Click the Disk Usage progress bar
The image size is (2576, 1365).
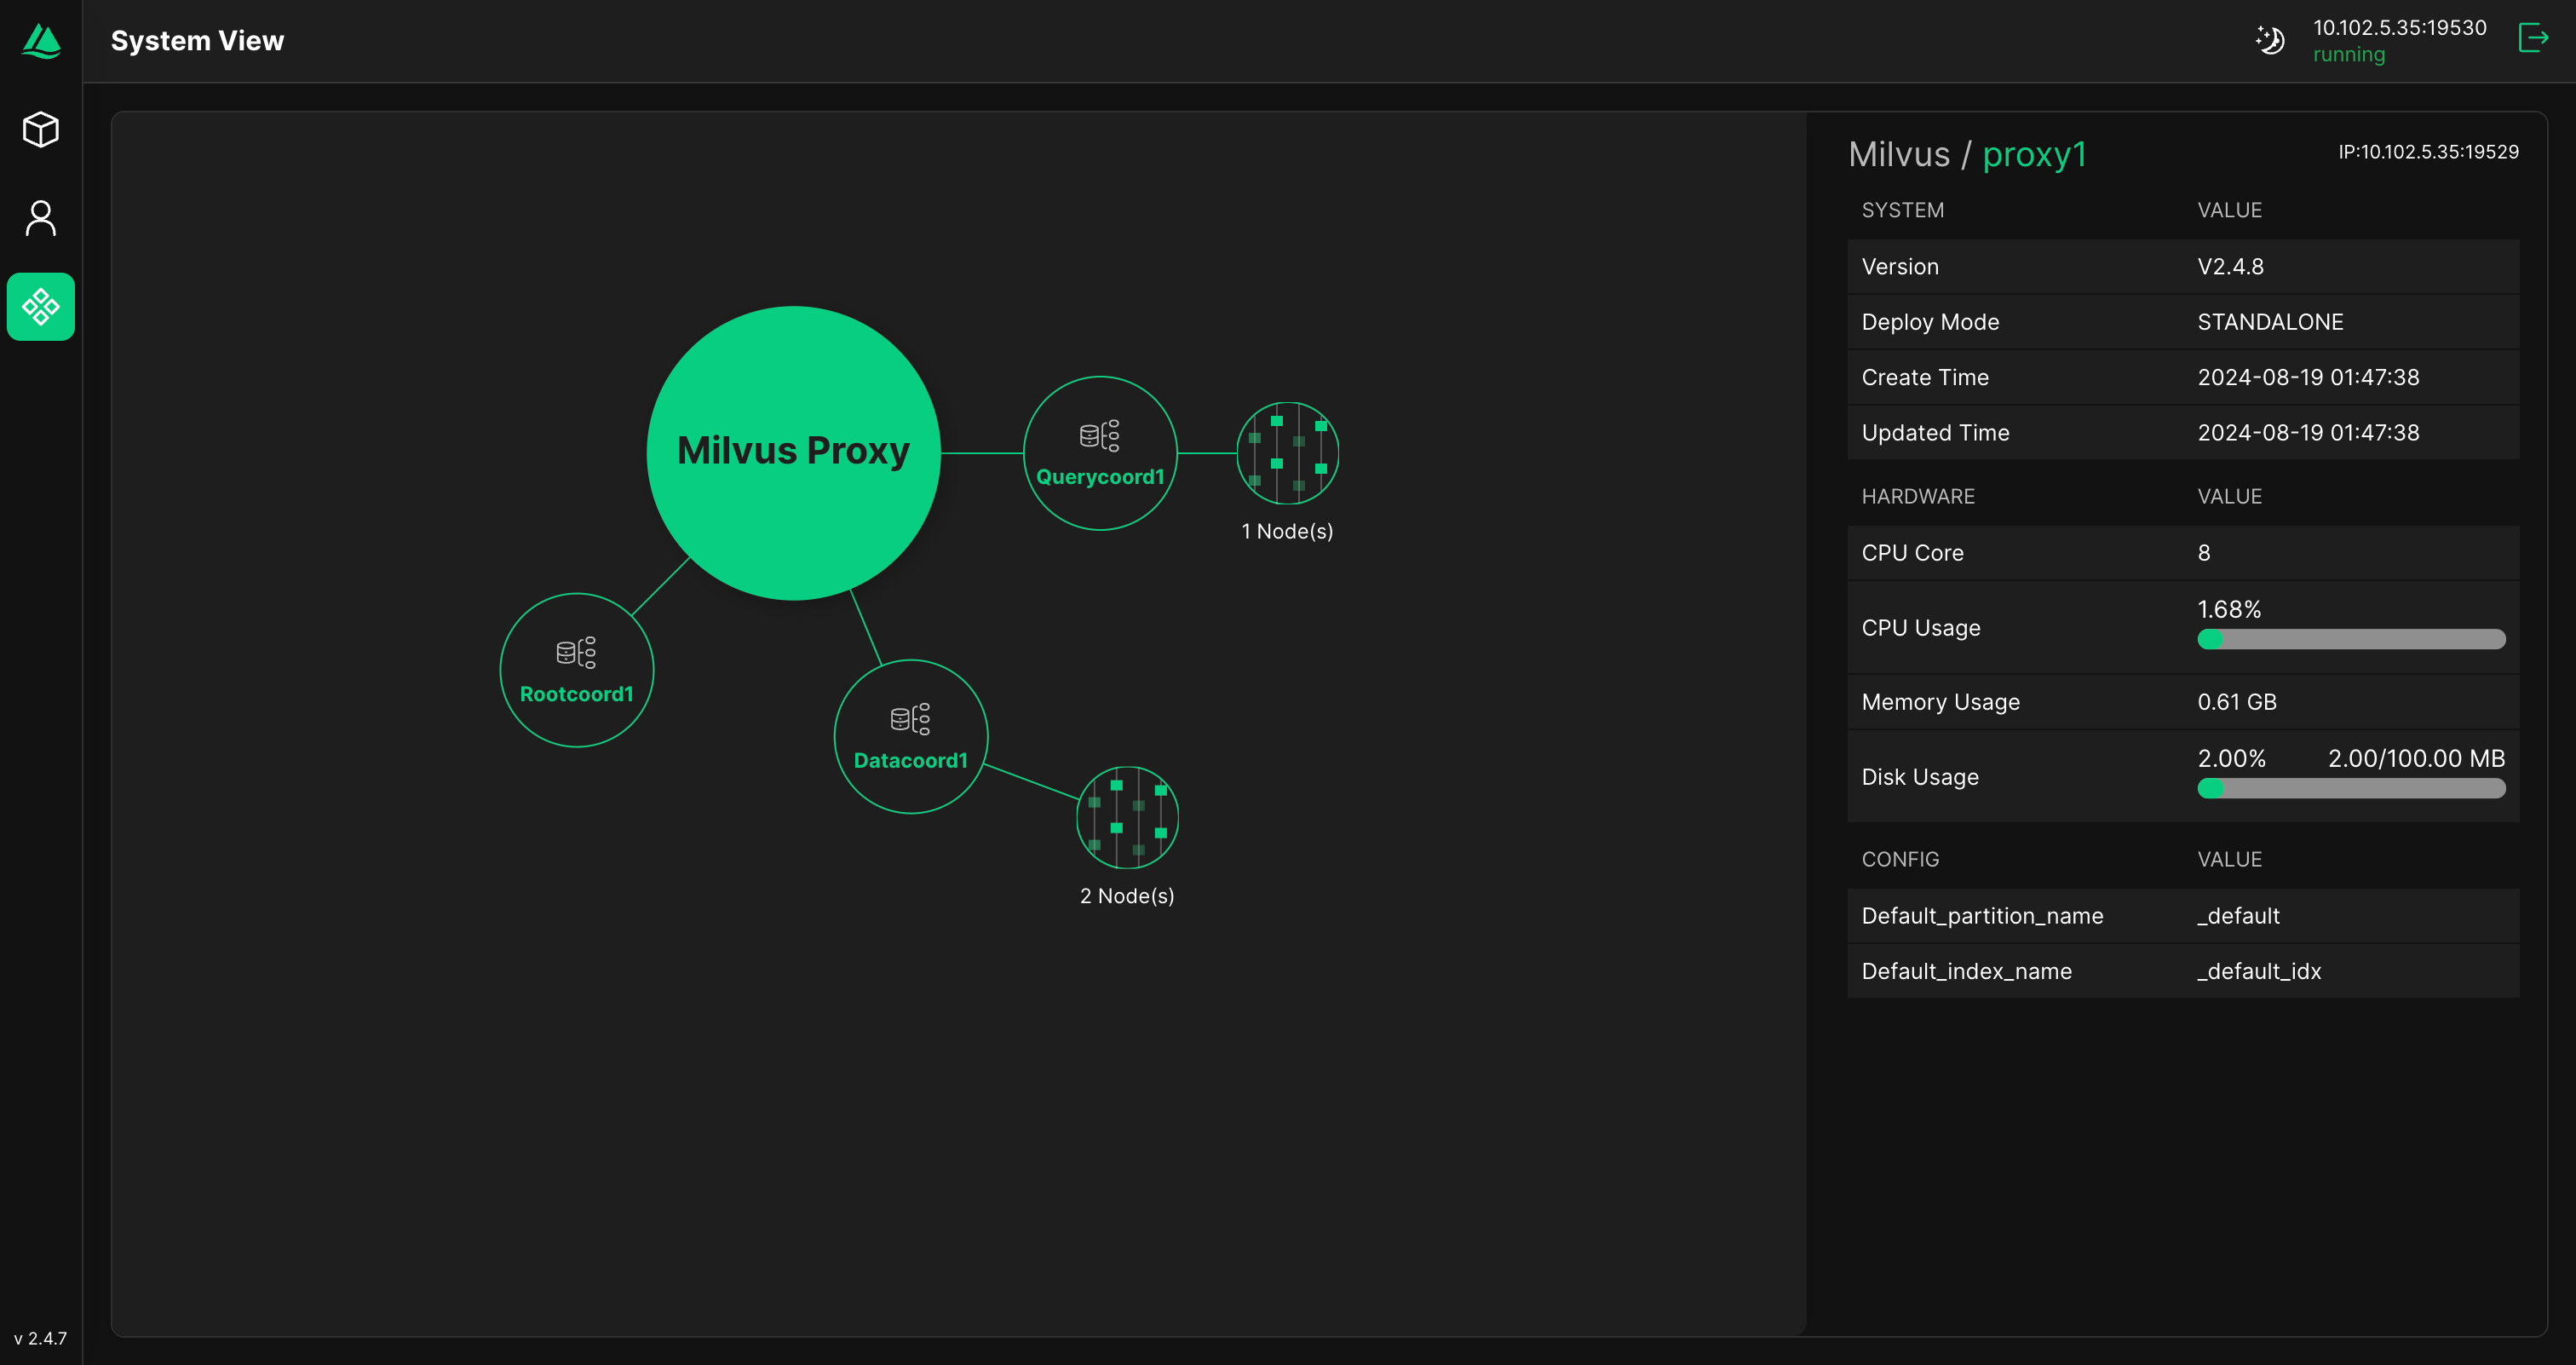2350,788
